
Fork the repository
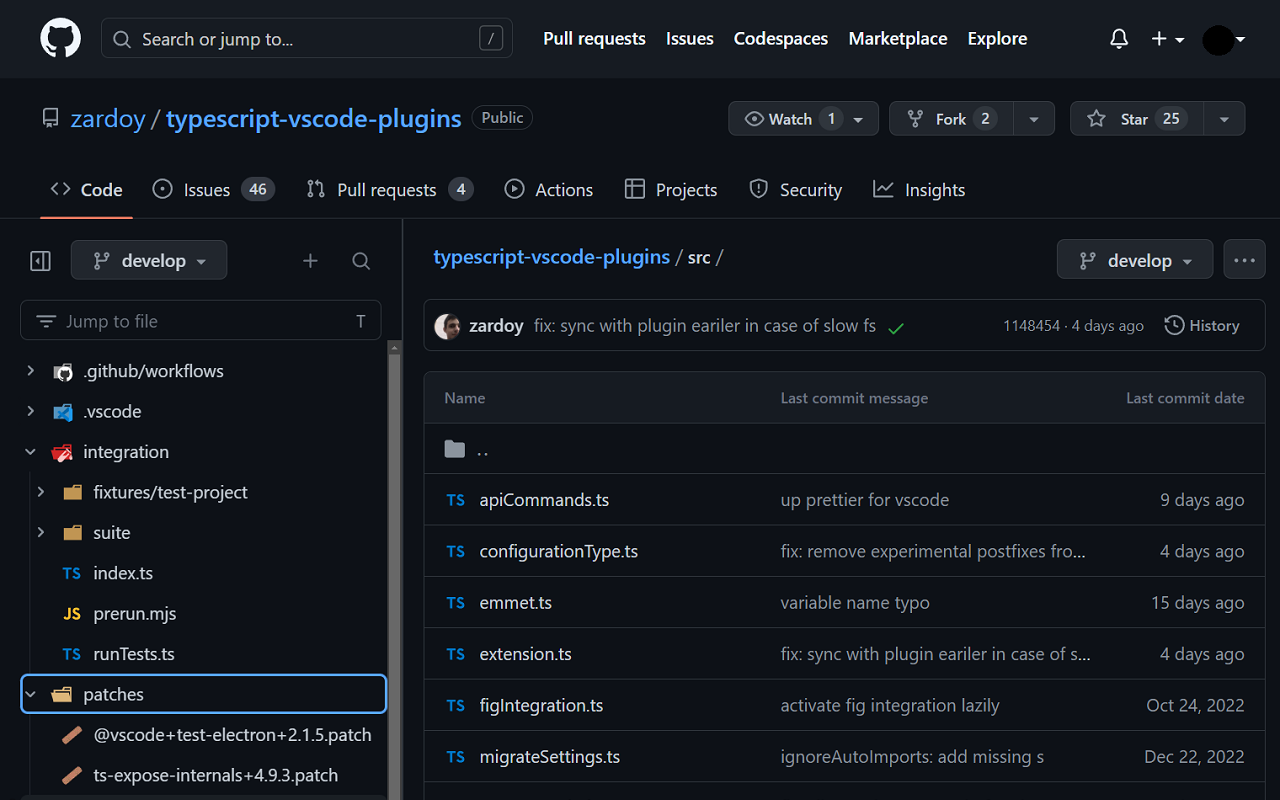coord(951,118)
